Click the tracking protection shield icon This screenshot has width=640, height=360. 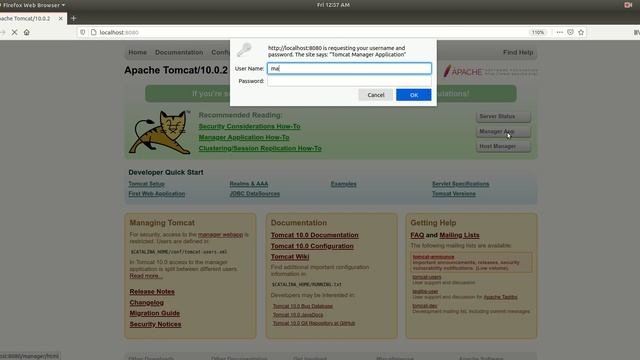[x=82, y=32]
